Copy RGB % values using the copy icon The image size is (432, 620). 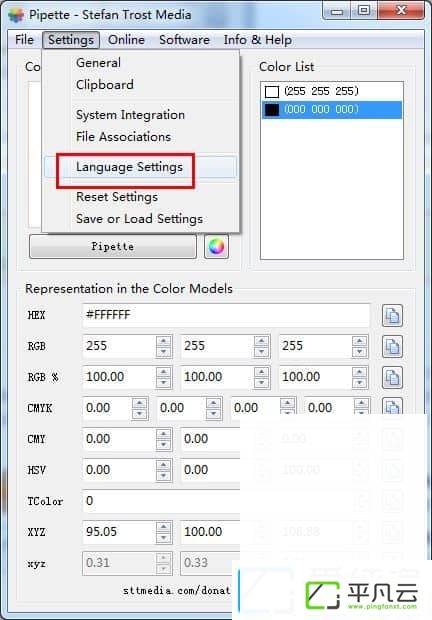(x=392, y=378)
